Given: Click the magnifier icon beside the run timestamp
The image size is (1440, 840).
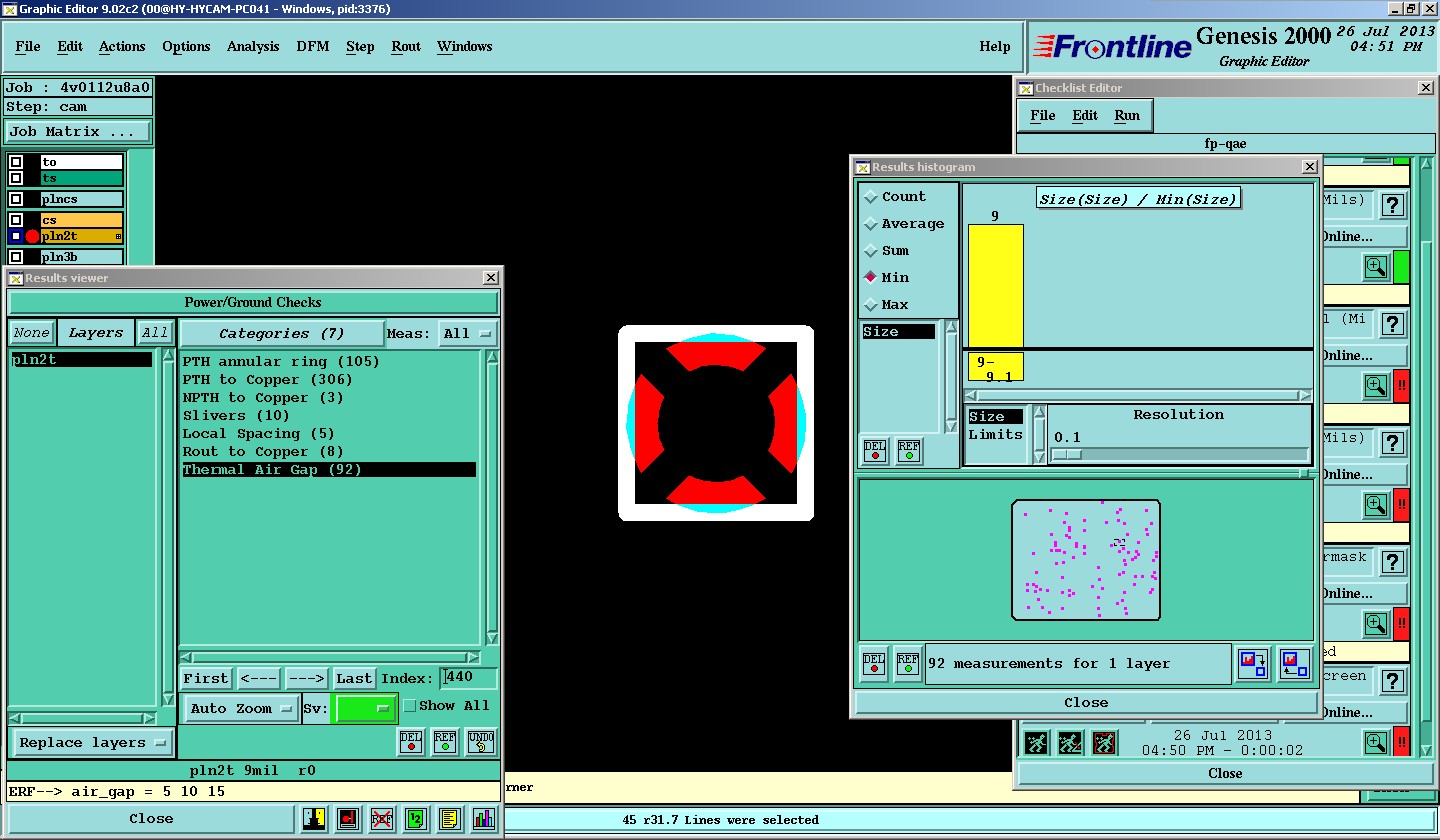Looking at the screenshot, I should (1376, 743).
